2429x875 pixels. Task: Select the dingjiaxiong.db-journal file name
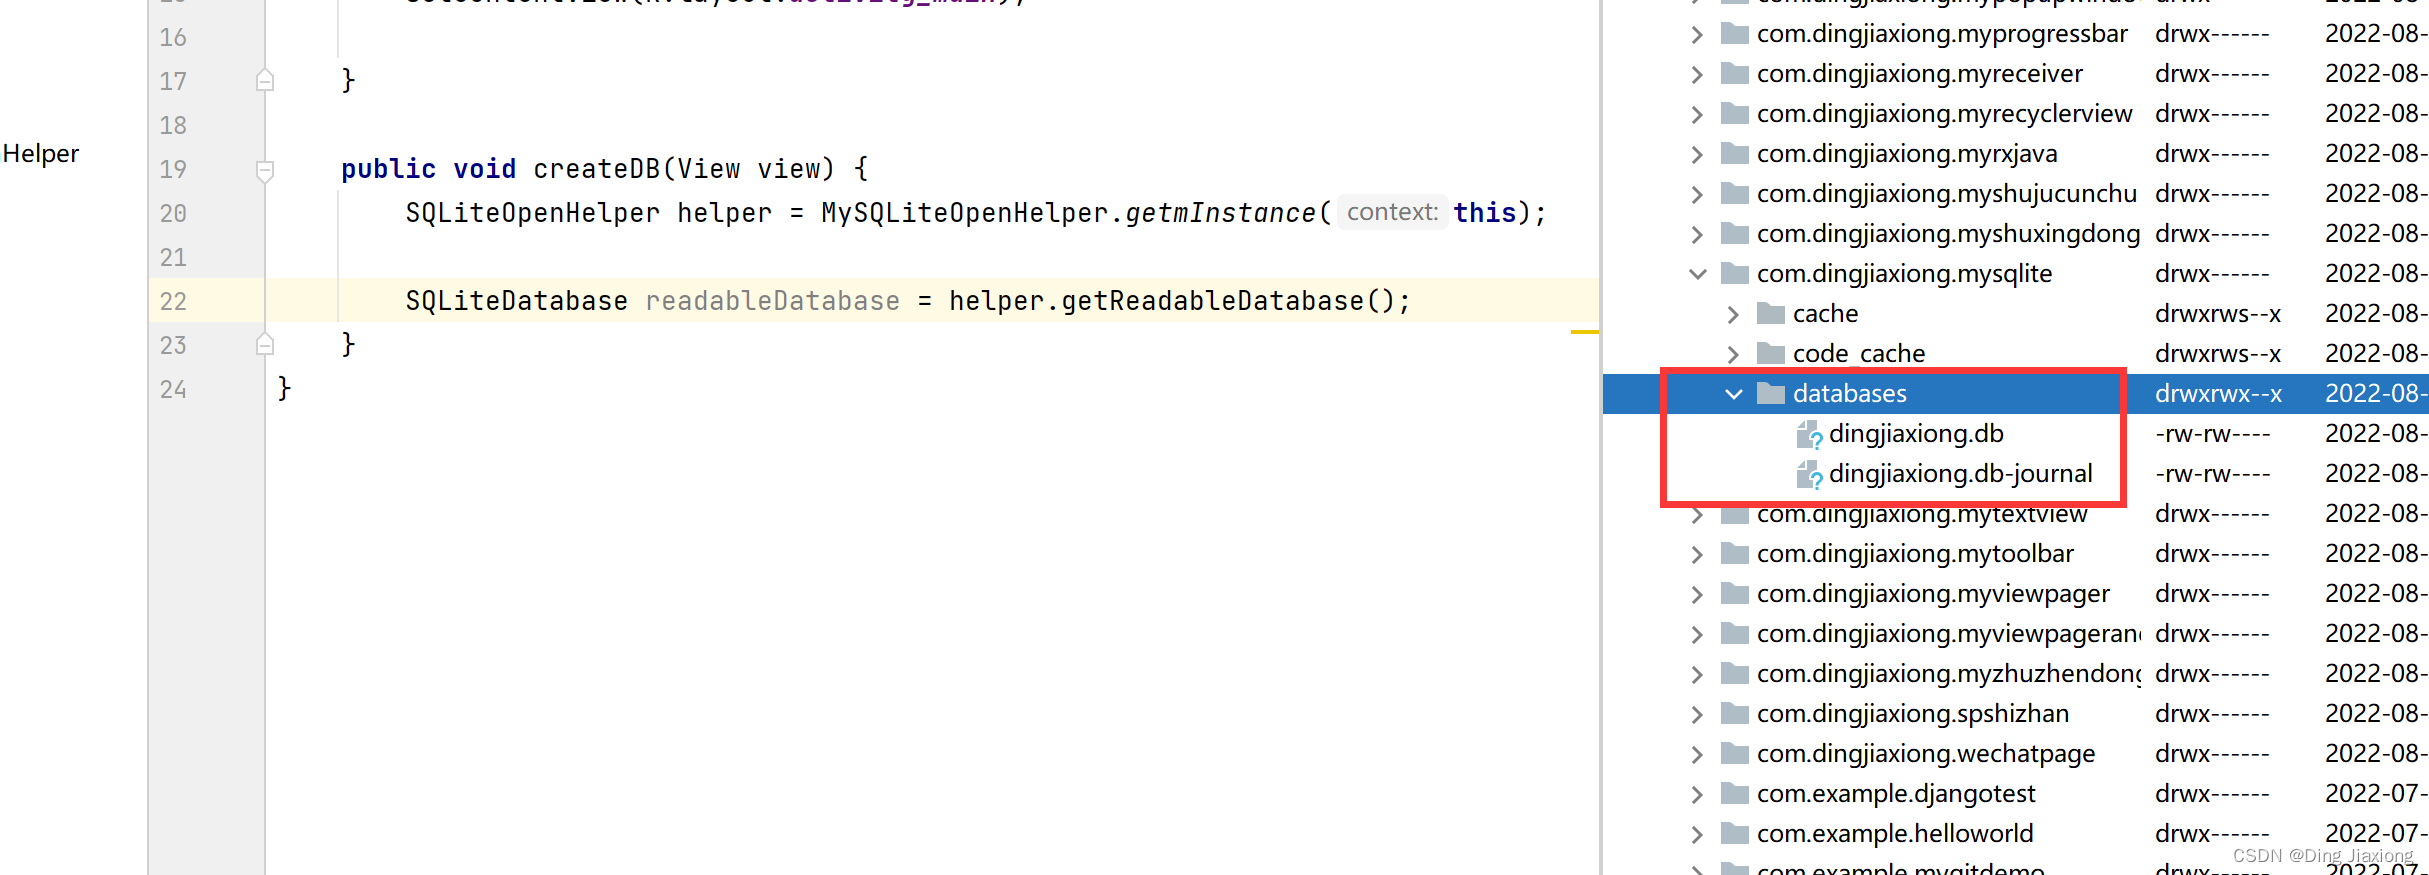(x=1960, y=474)
